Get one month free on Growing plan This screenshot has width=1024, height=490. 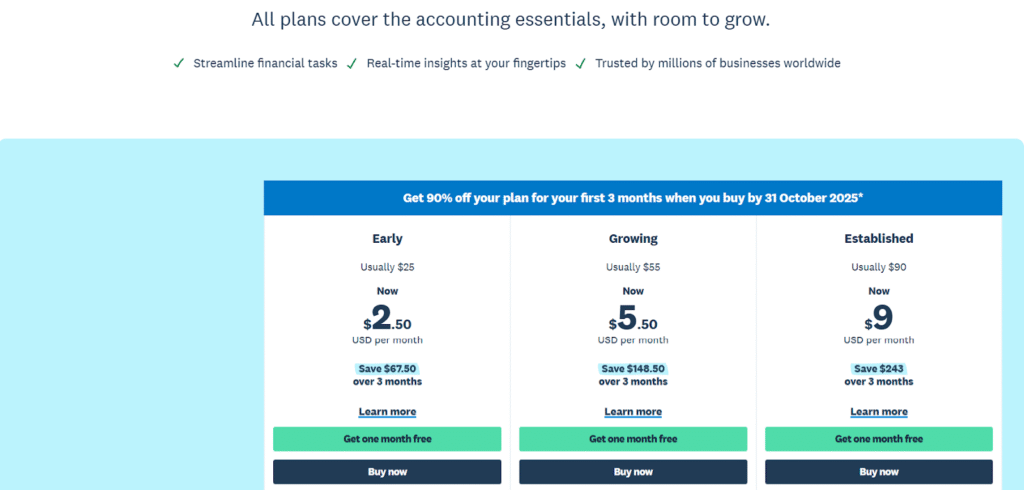[x=633, y=439]
